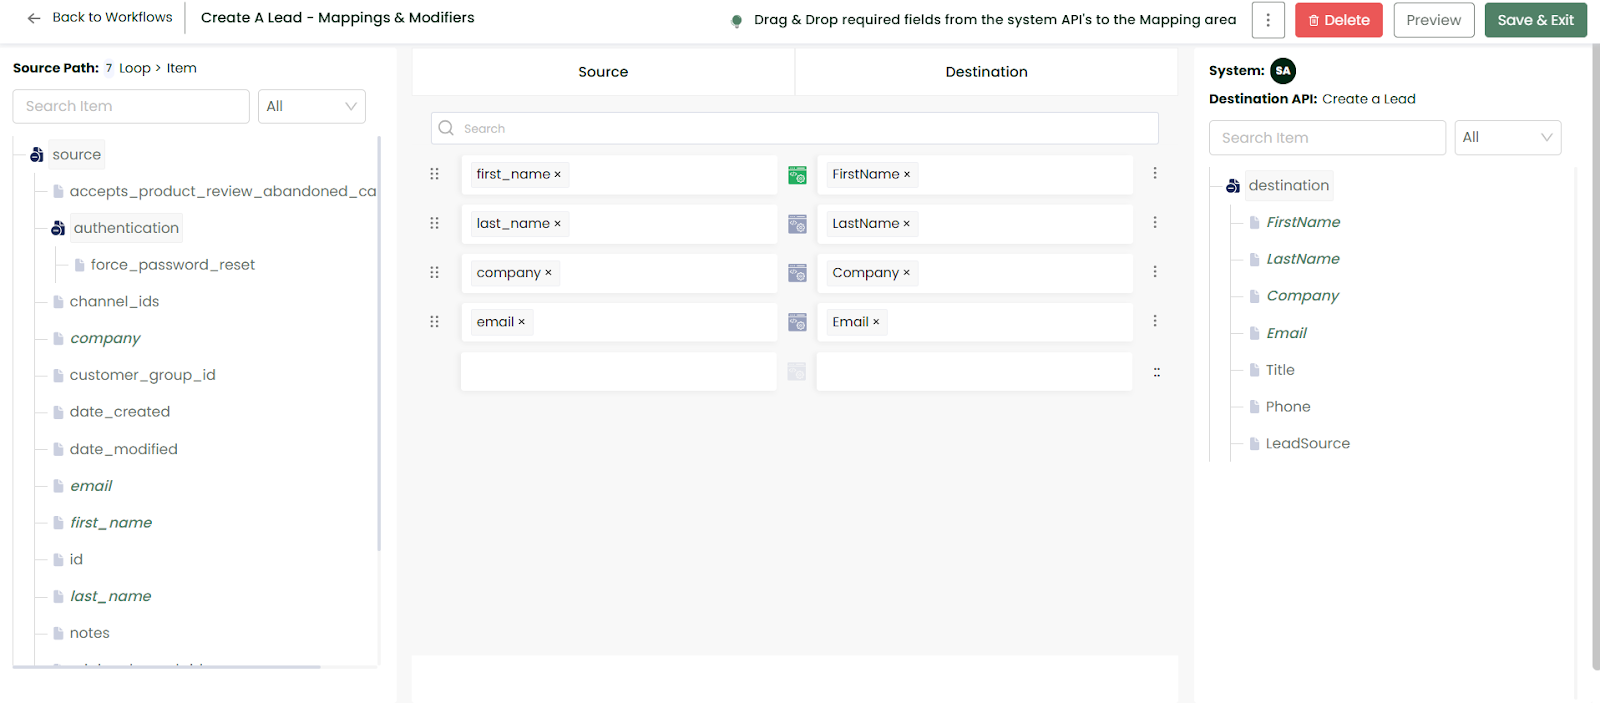This screenshot has width=1600, height=703.
Task: Grab drag handle of company row
Action: coord(434,272)
